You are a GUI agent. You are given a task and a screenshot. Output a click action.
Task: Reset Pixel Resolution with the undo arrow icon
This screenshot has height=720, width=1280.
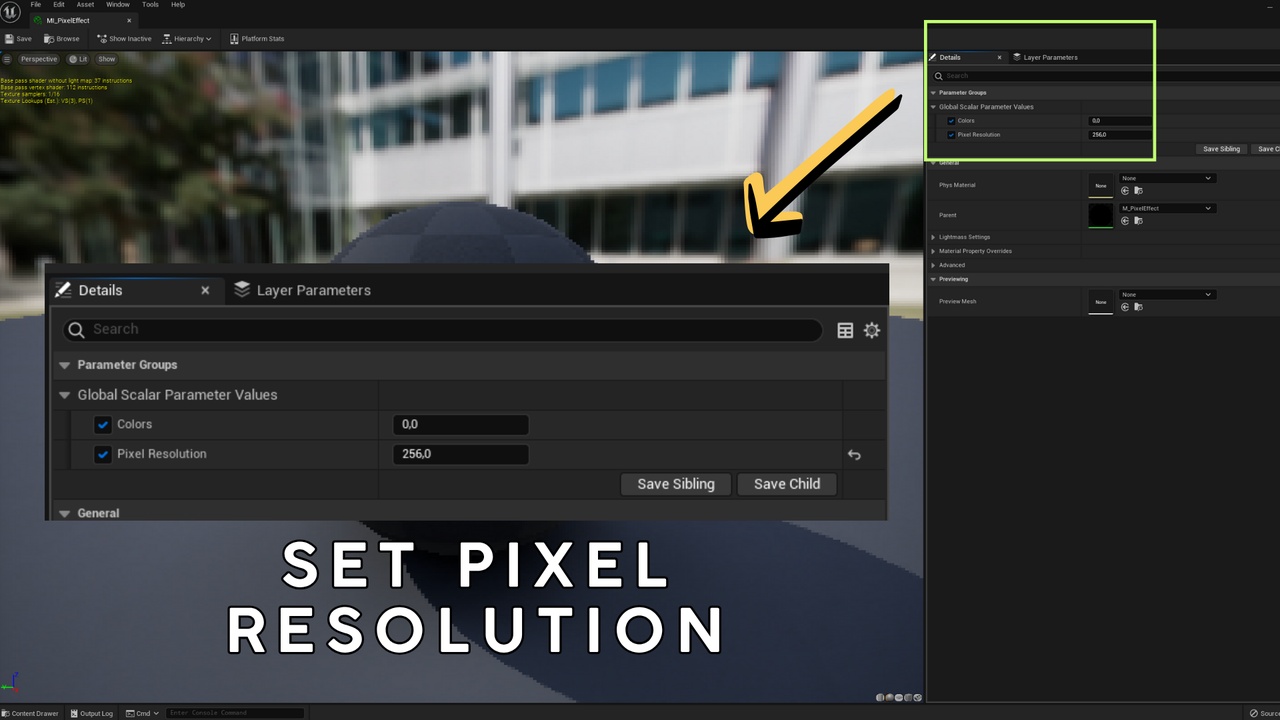tap(854, 455)
